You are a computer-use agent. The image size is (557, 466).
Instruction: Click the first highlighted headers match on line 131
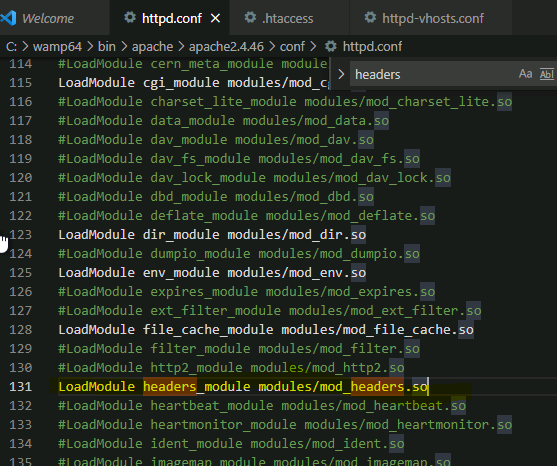click(x=170, y=386)
